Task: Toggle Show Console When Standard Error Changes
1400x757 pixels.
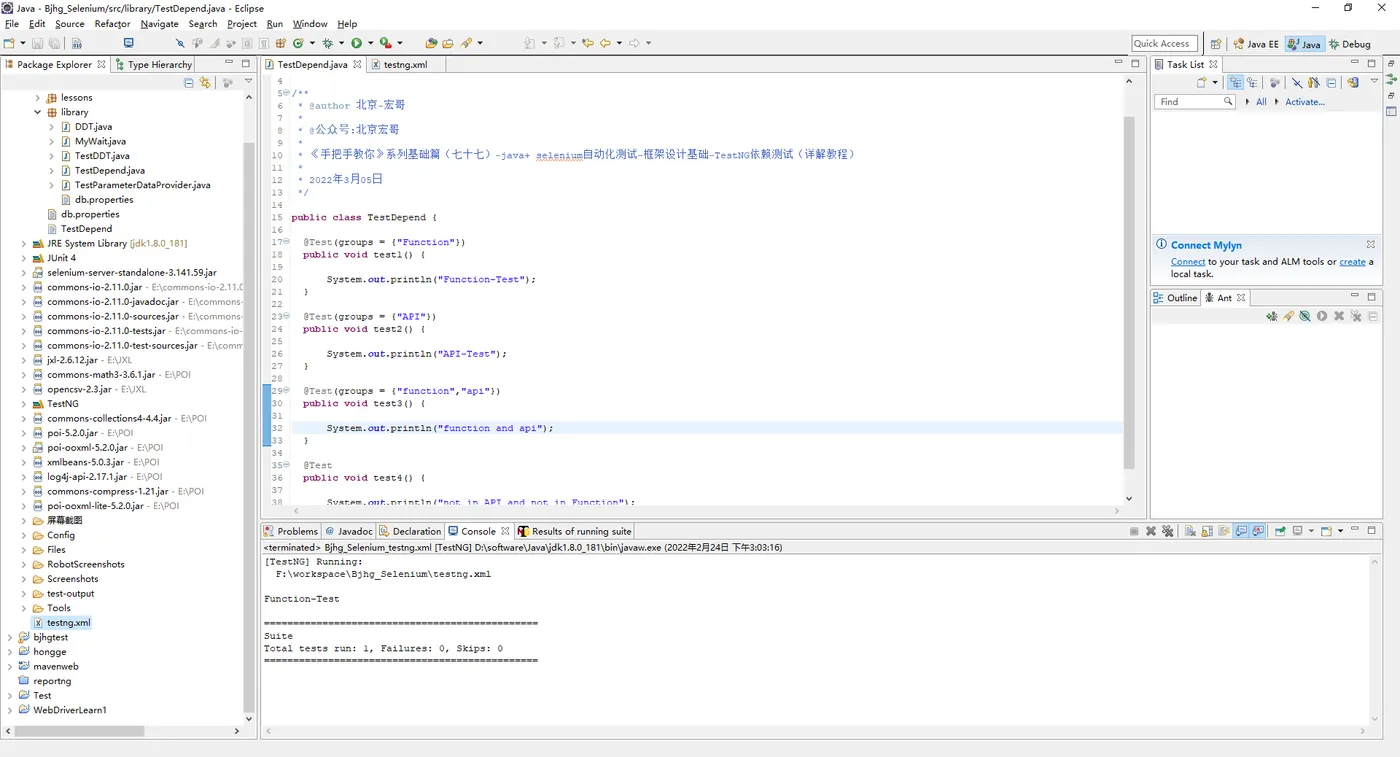Action: point(1258,531)
